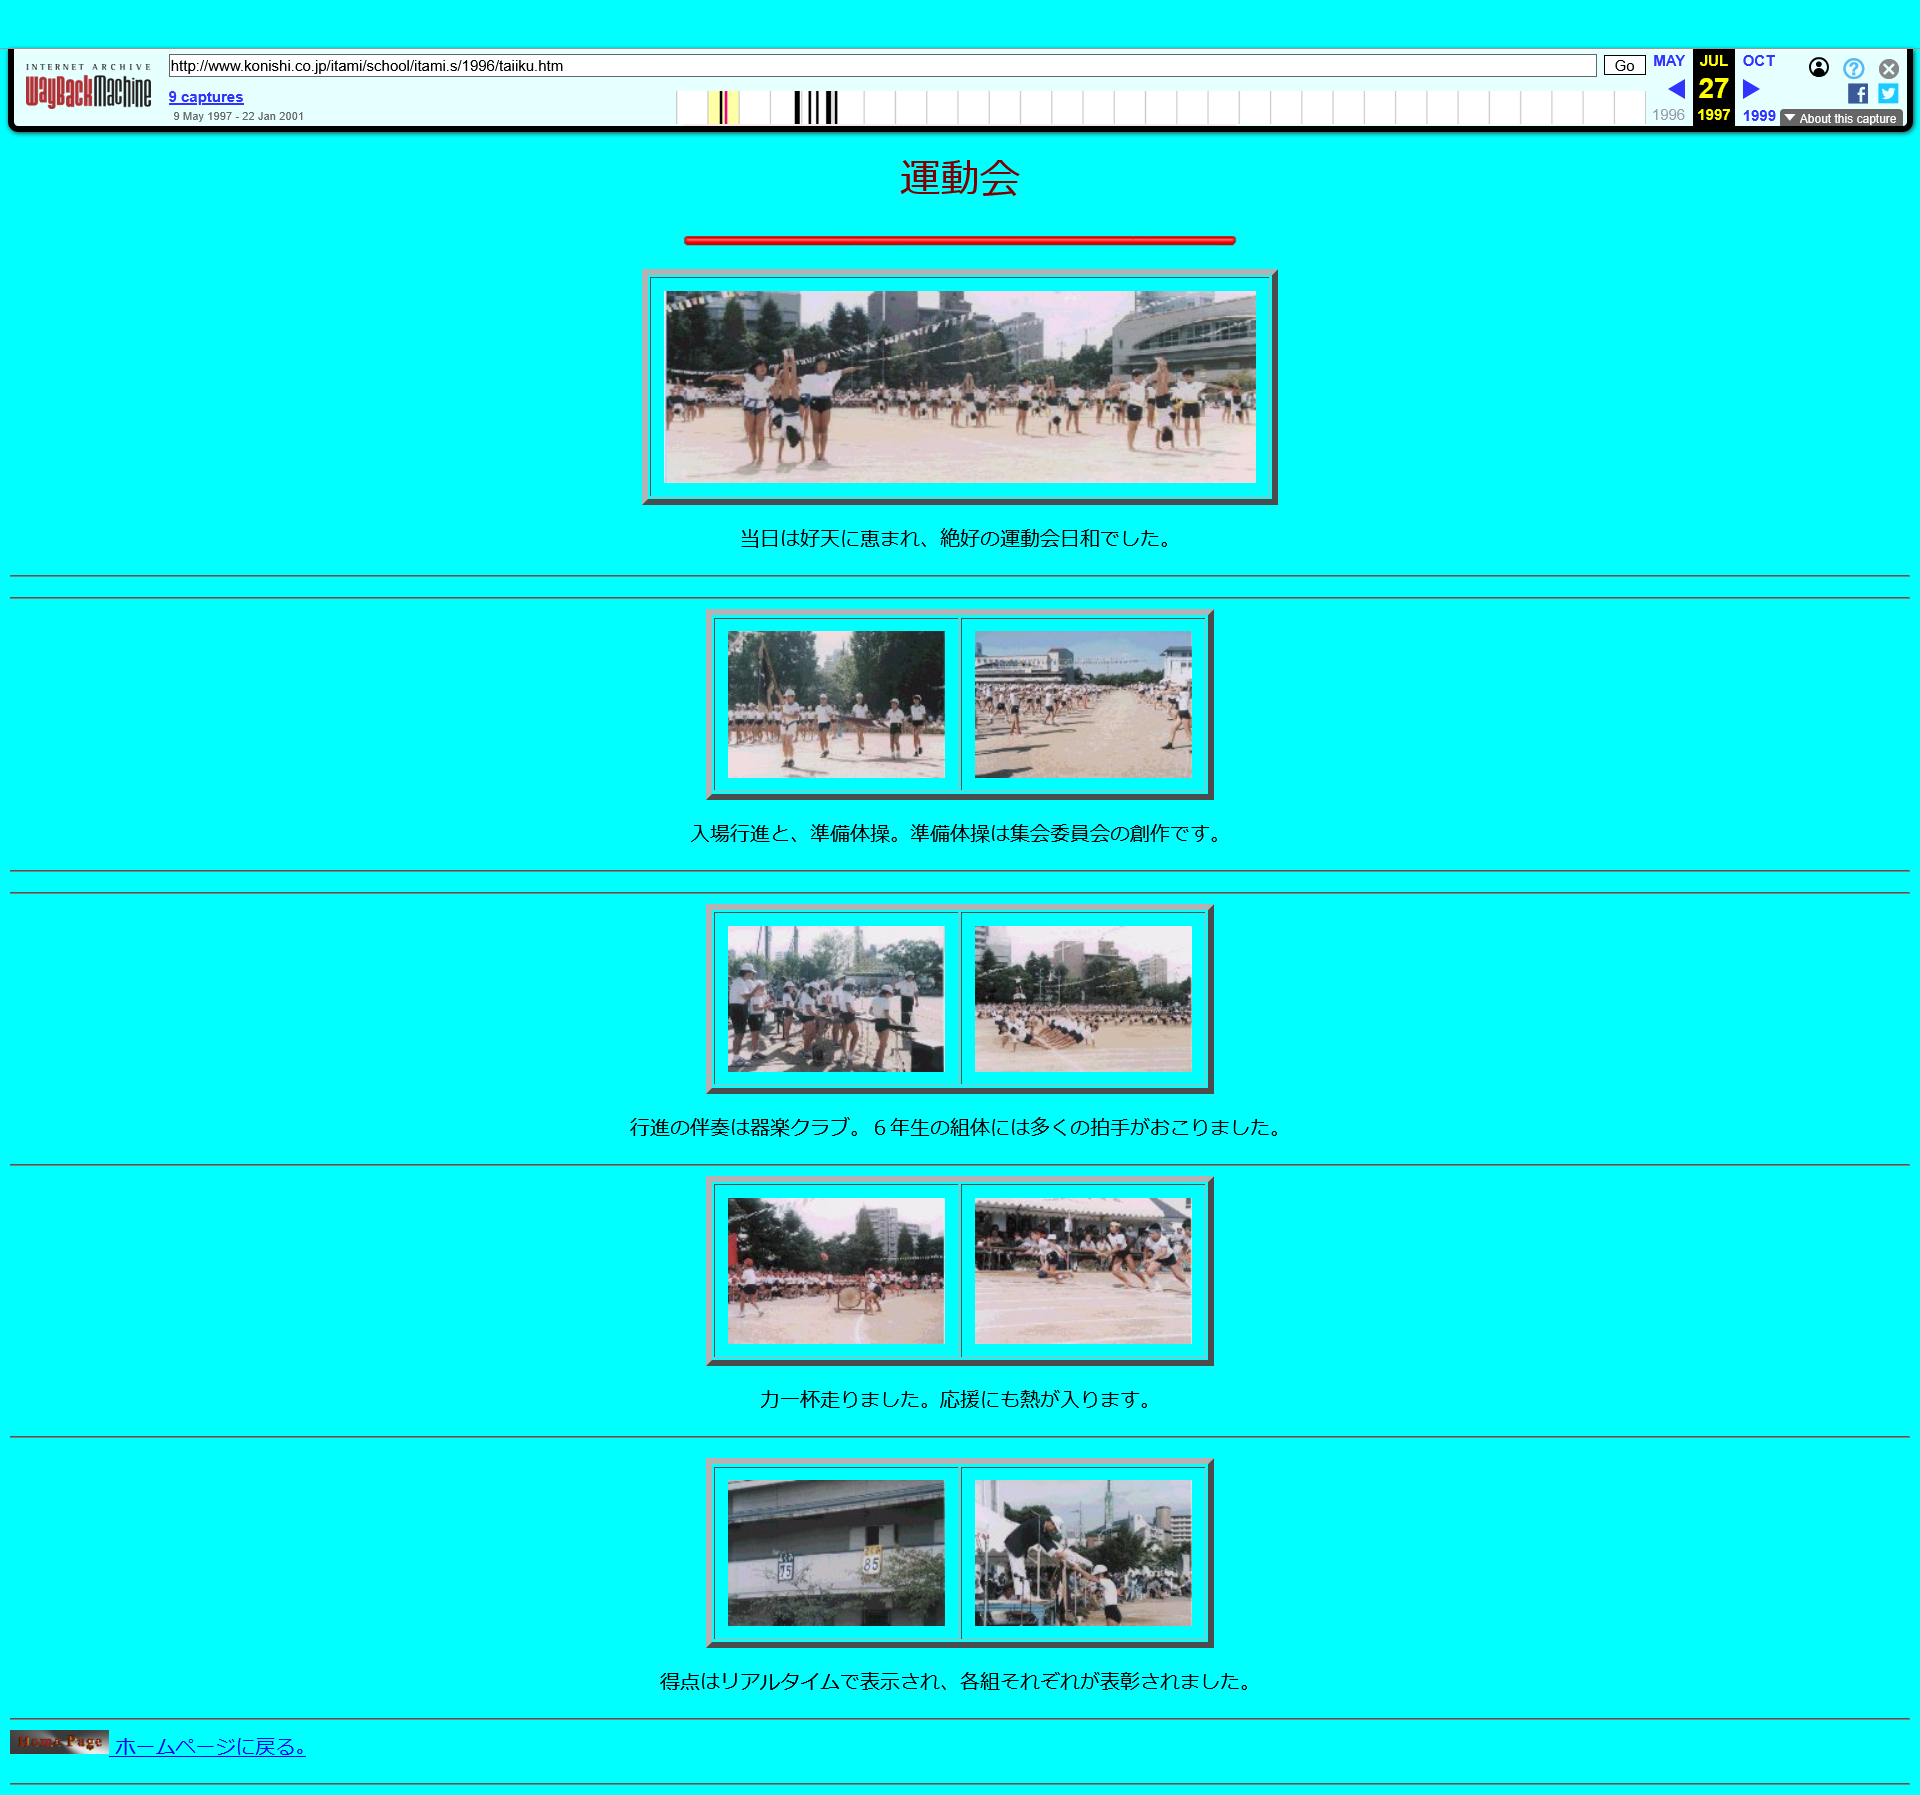The height and width of the screenshot is (1795, 1920).
Task: Click the Wayback Machine logo
Action: [x=88, y=87]
